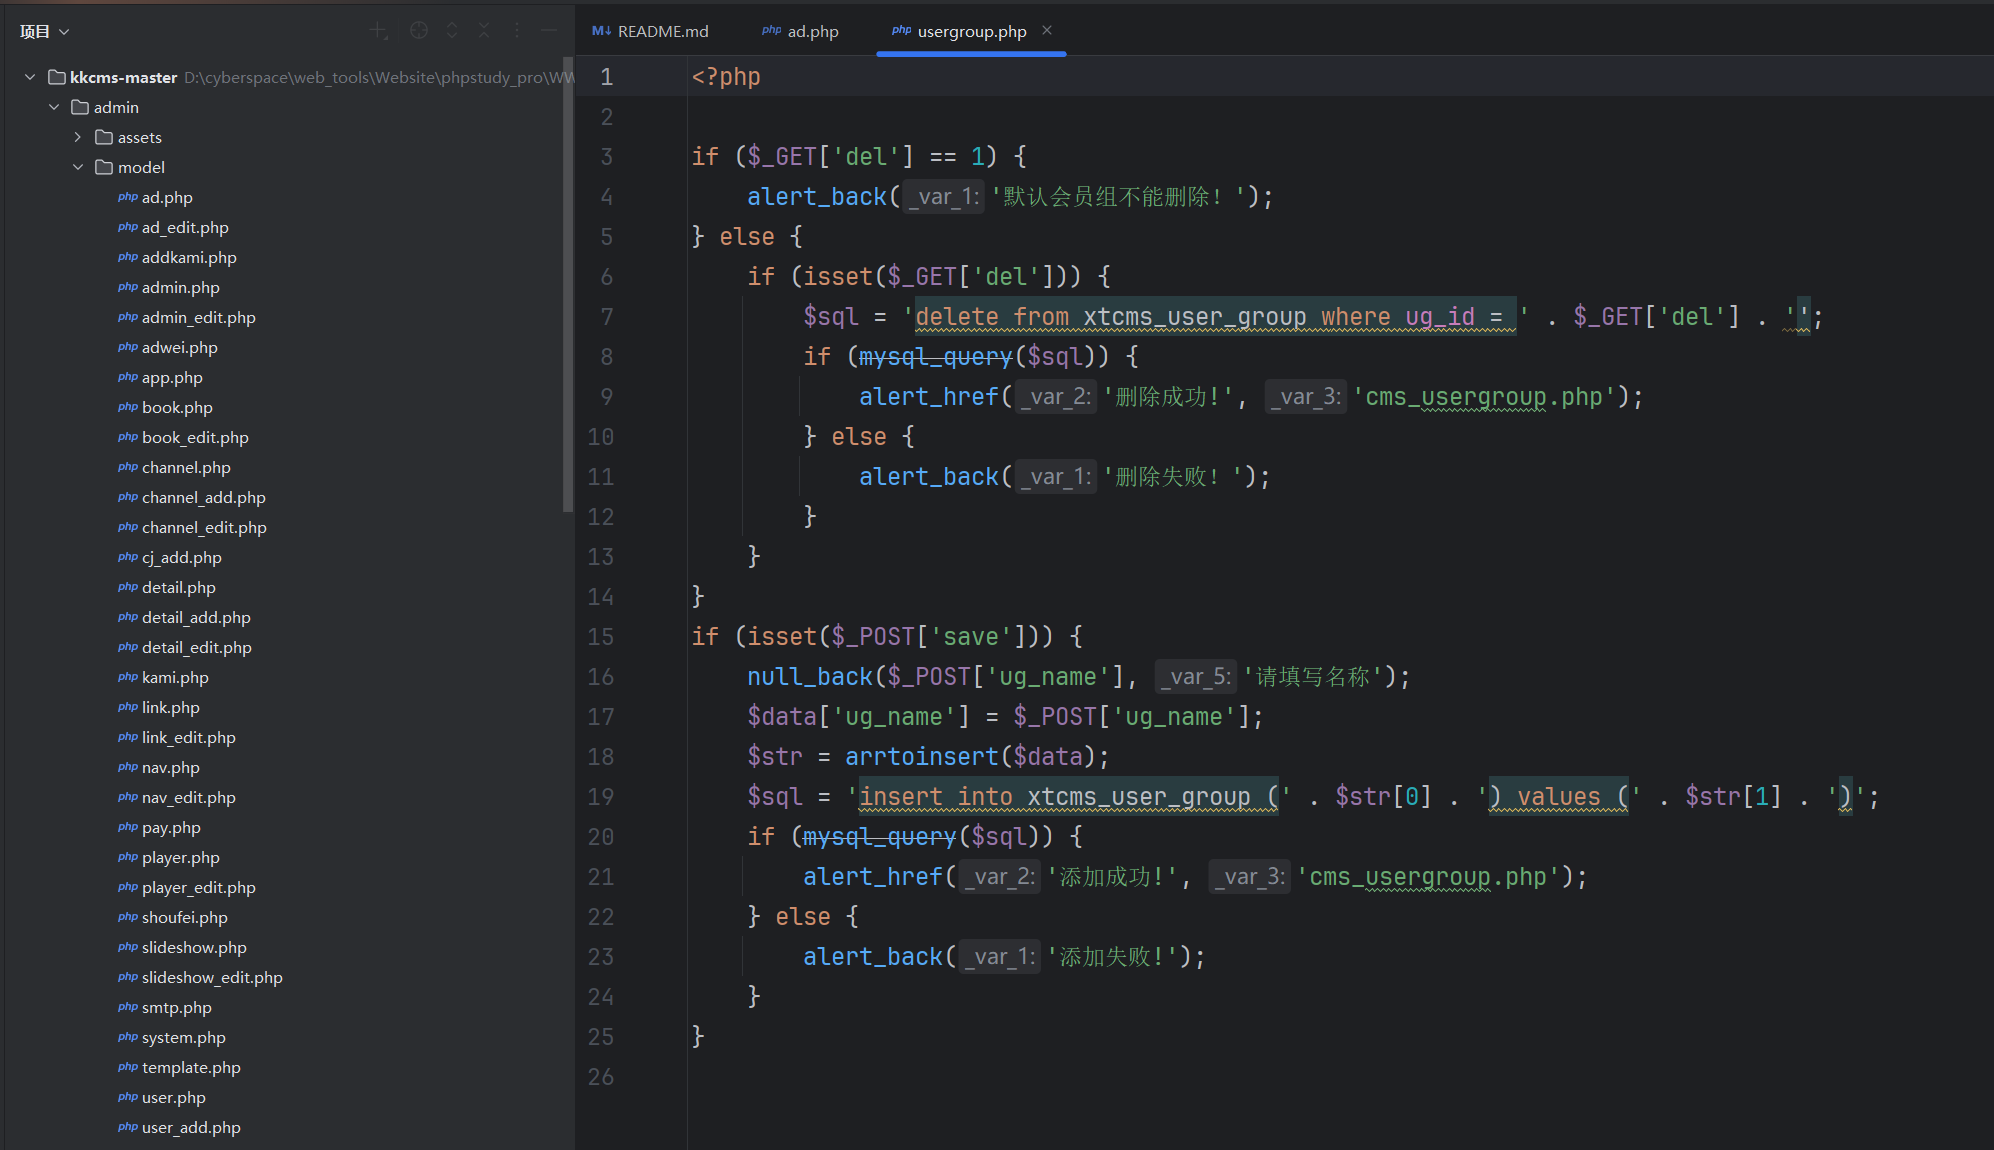Click line number 19 in the gutter
The width and height of the screenshot is (1994, 1150).
click(x=601, y=797)
